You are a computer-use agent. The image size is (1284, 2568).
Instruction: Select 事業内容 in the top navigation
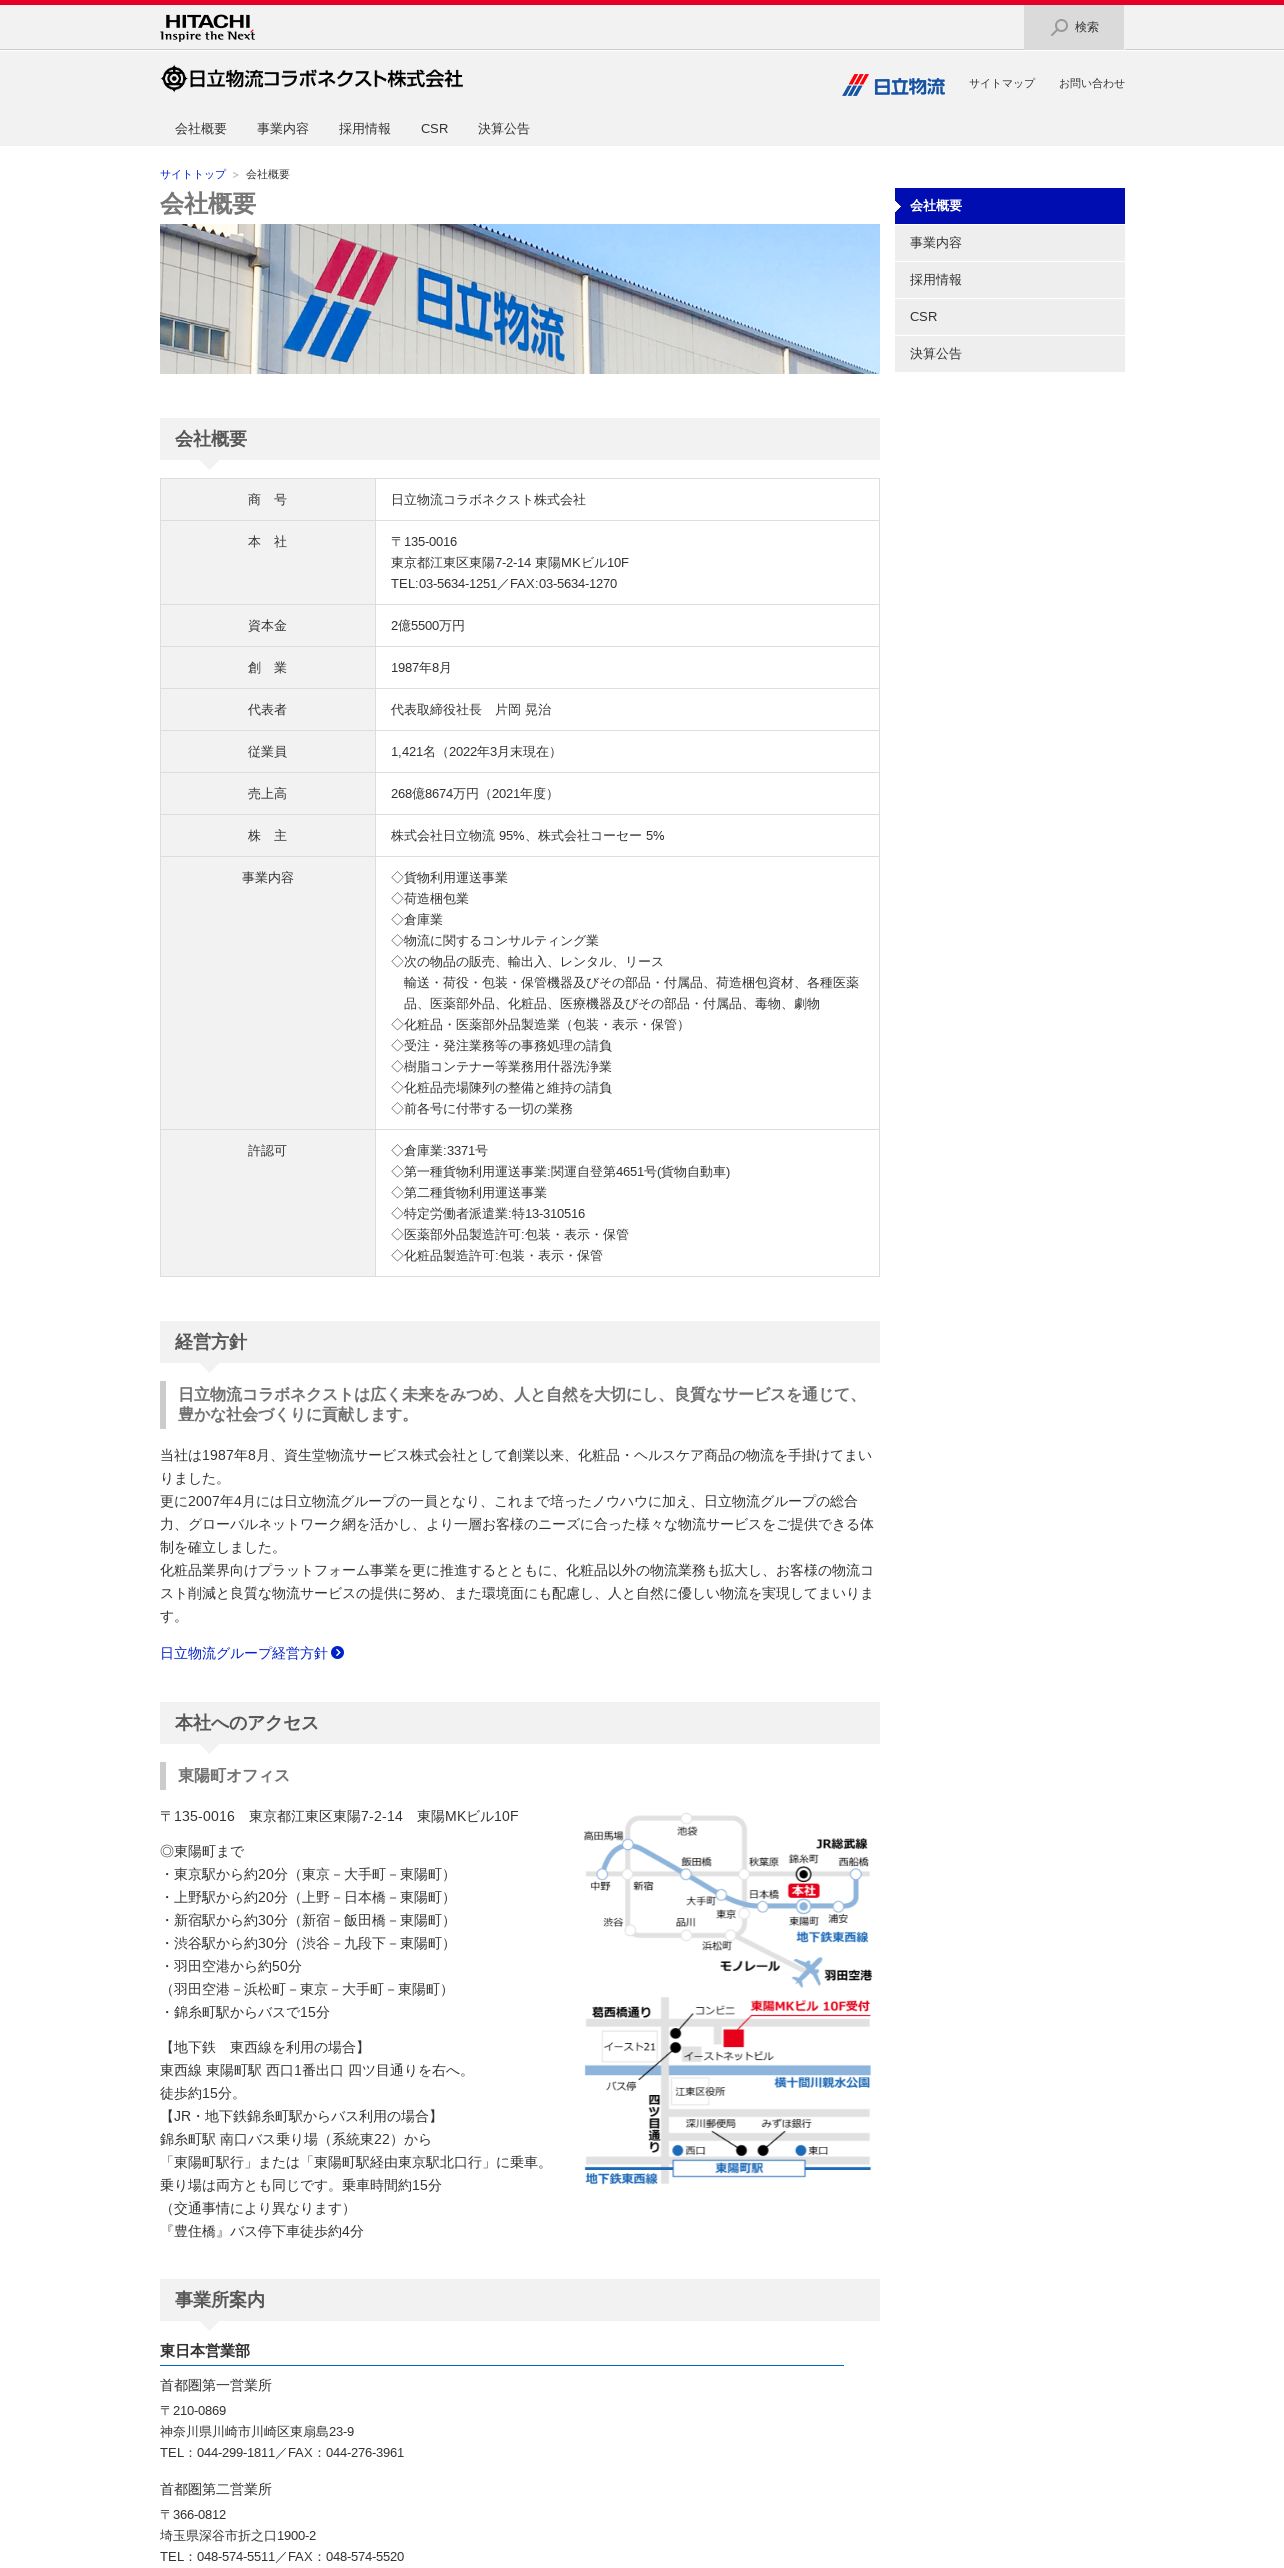283,129
